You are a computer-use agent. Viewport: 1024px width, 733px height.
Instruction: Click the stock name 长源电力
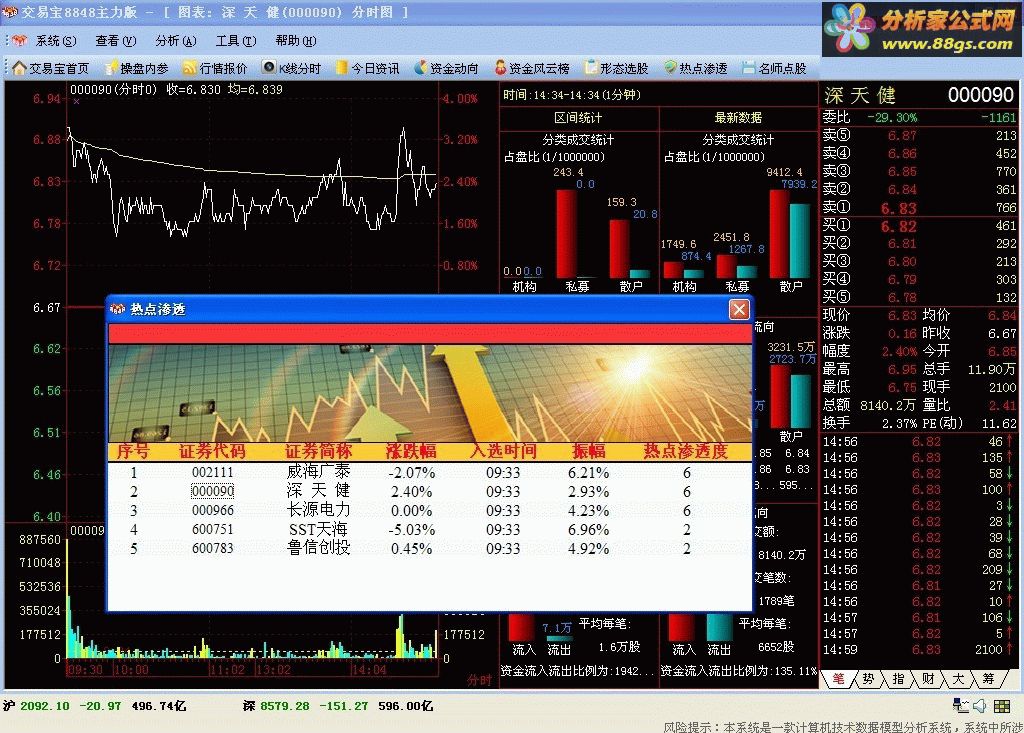click(x=319, y=510)
